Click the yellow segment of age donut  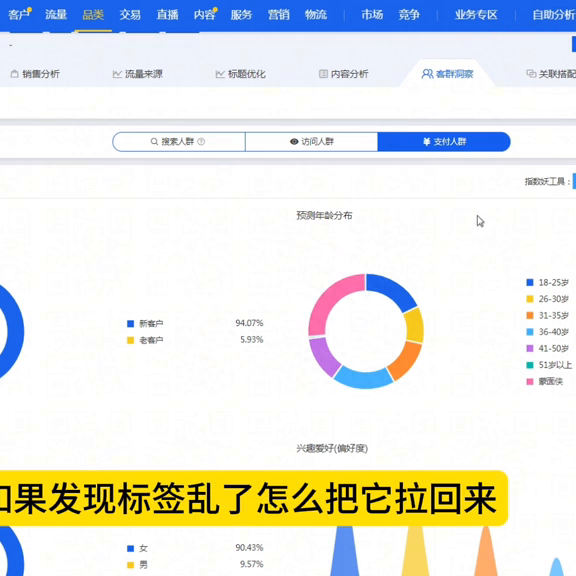[x=414, y=325]
